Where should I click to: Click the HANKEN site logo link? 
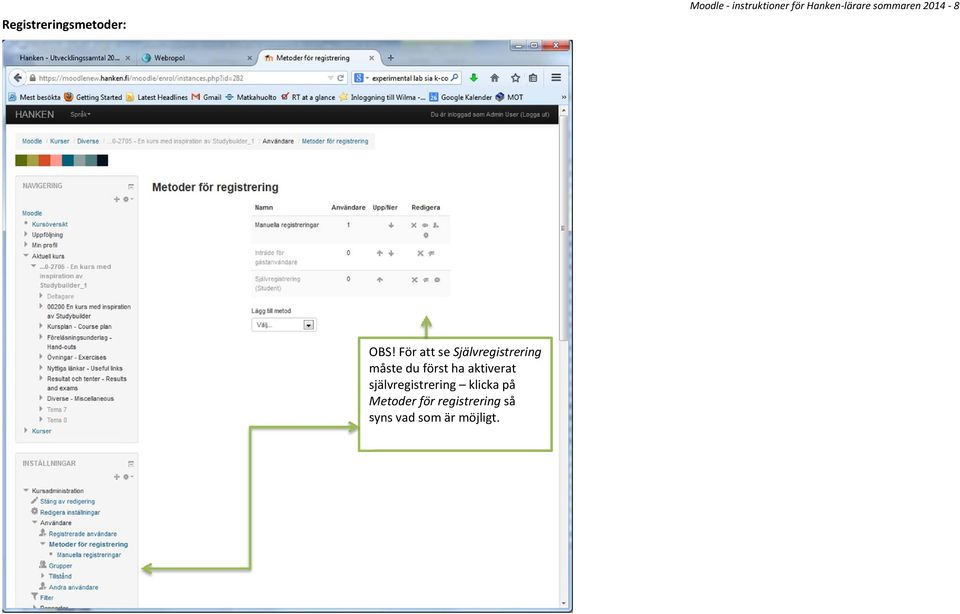click(x=34, y=114)
